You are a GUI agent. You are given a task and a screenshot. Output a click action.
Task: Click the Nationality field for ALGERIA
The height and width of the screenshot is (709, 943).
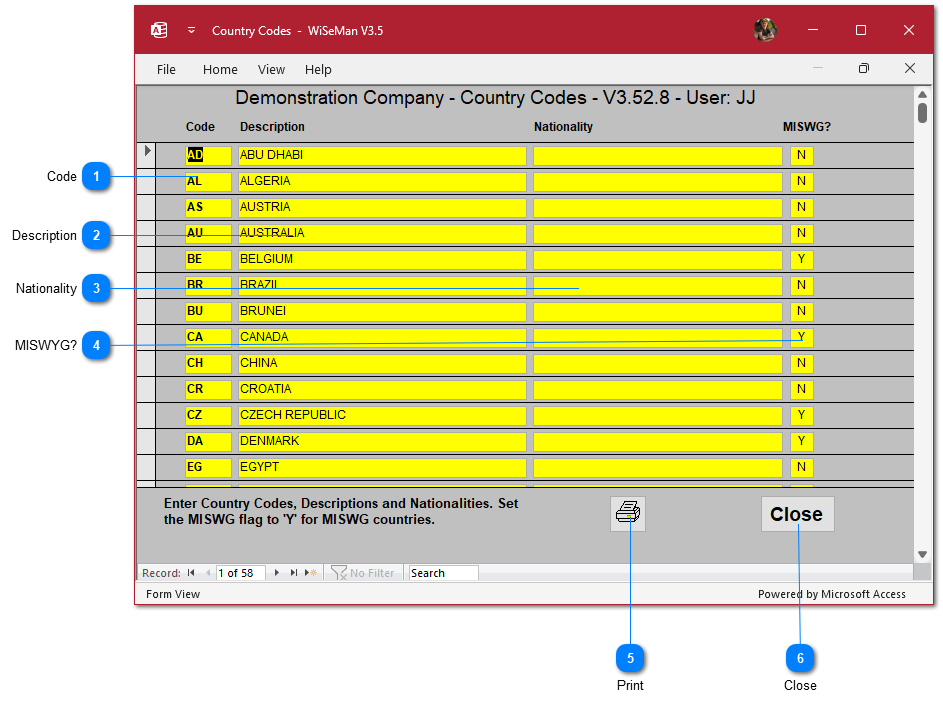657,182
